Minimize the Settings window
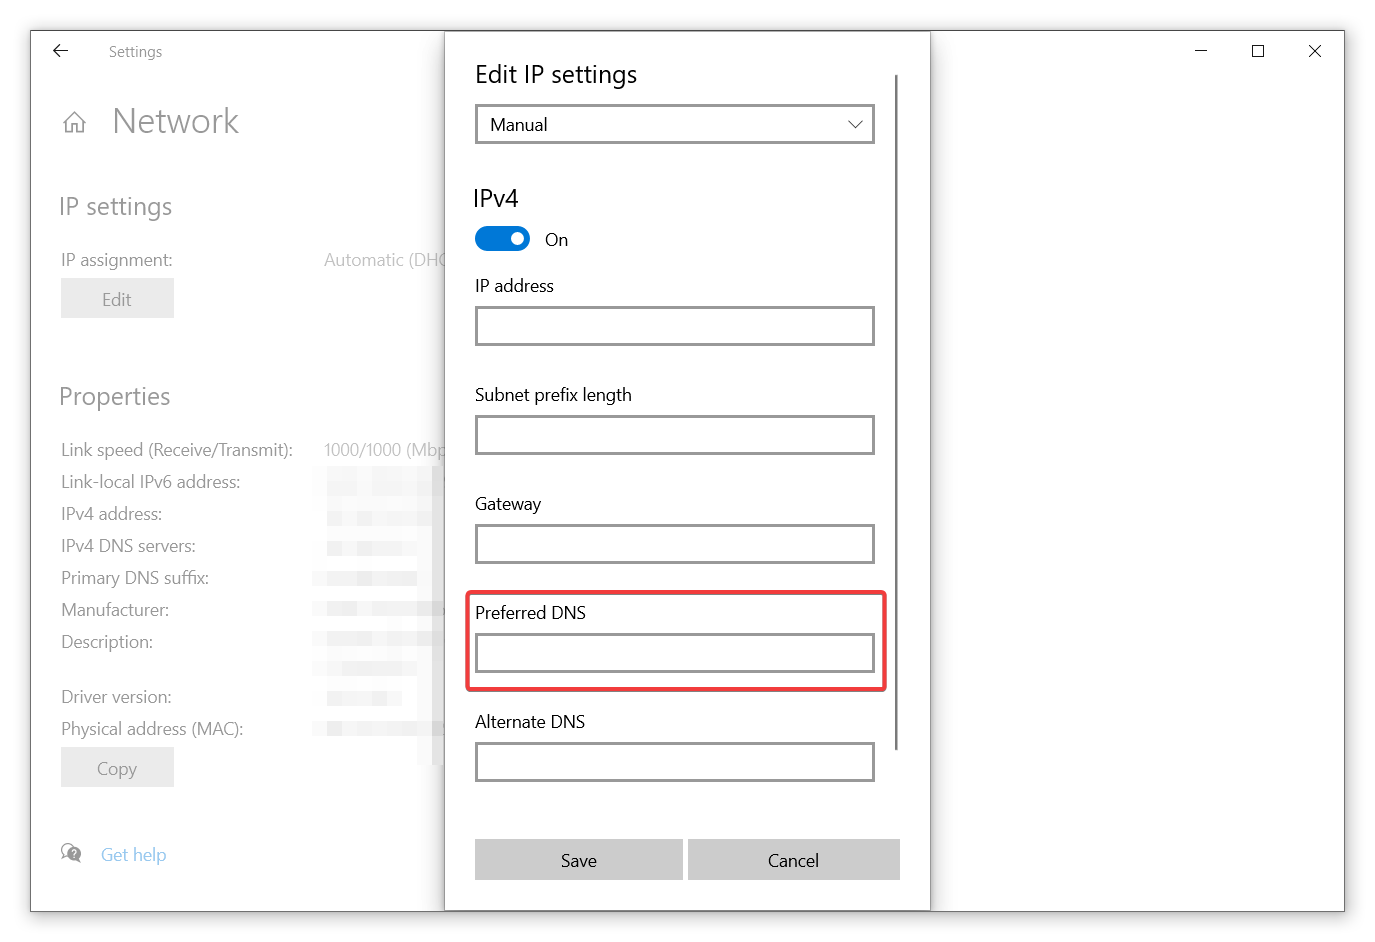1375x942 pixels. coord(1201,51)
